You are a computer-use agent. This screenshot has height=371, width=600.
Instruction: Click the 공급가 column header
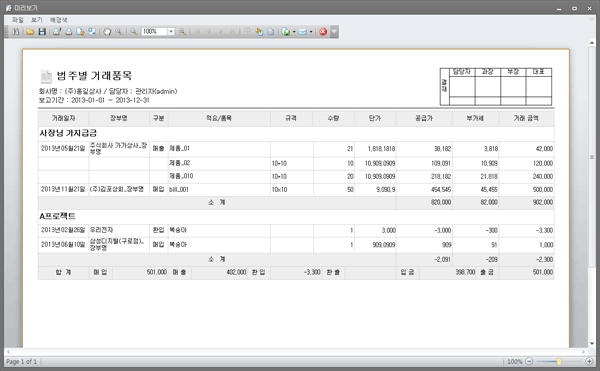[424, 119]
